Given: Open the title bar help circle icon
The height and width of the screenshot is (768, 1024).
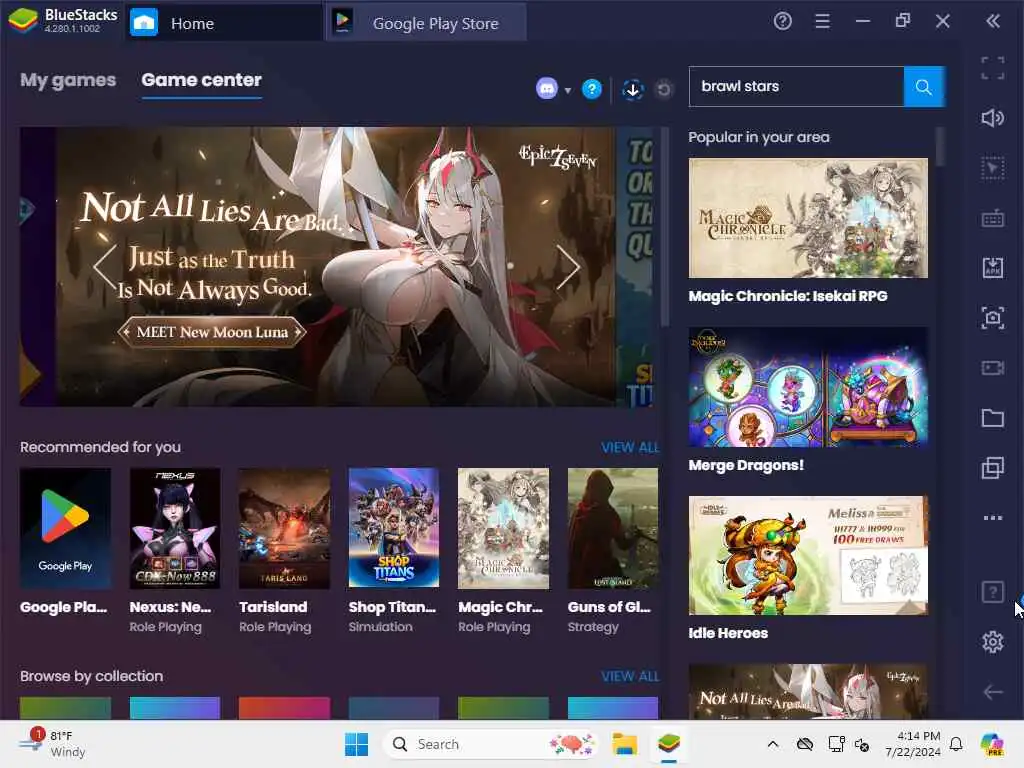Looking at the screenshot, I should pos(782,22).
